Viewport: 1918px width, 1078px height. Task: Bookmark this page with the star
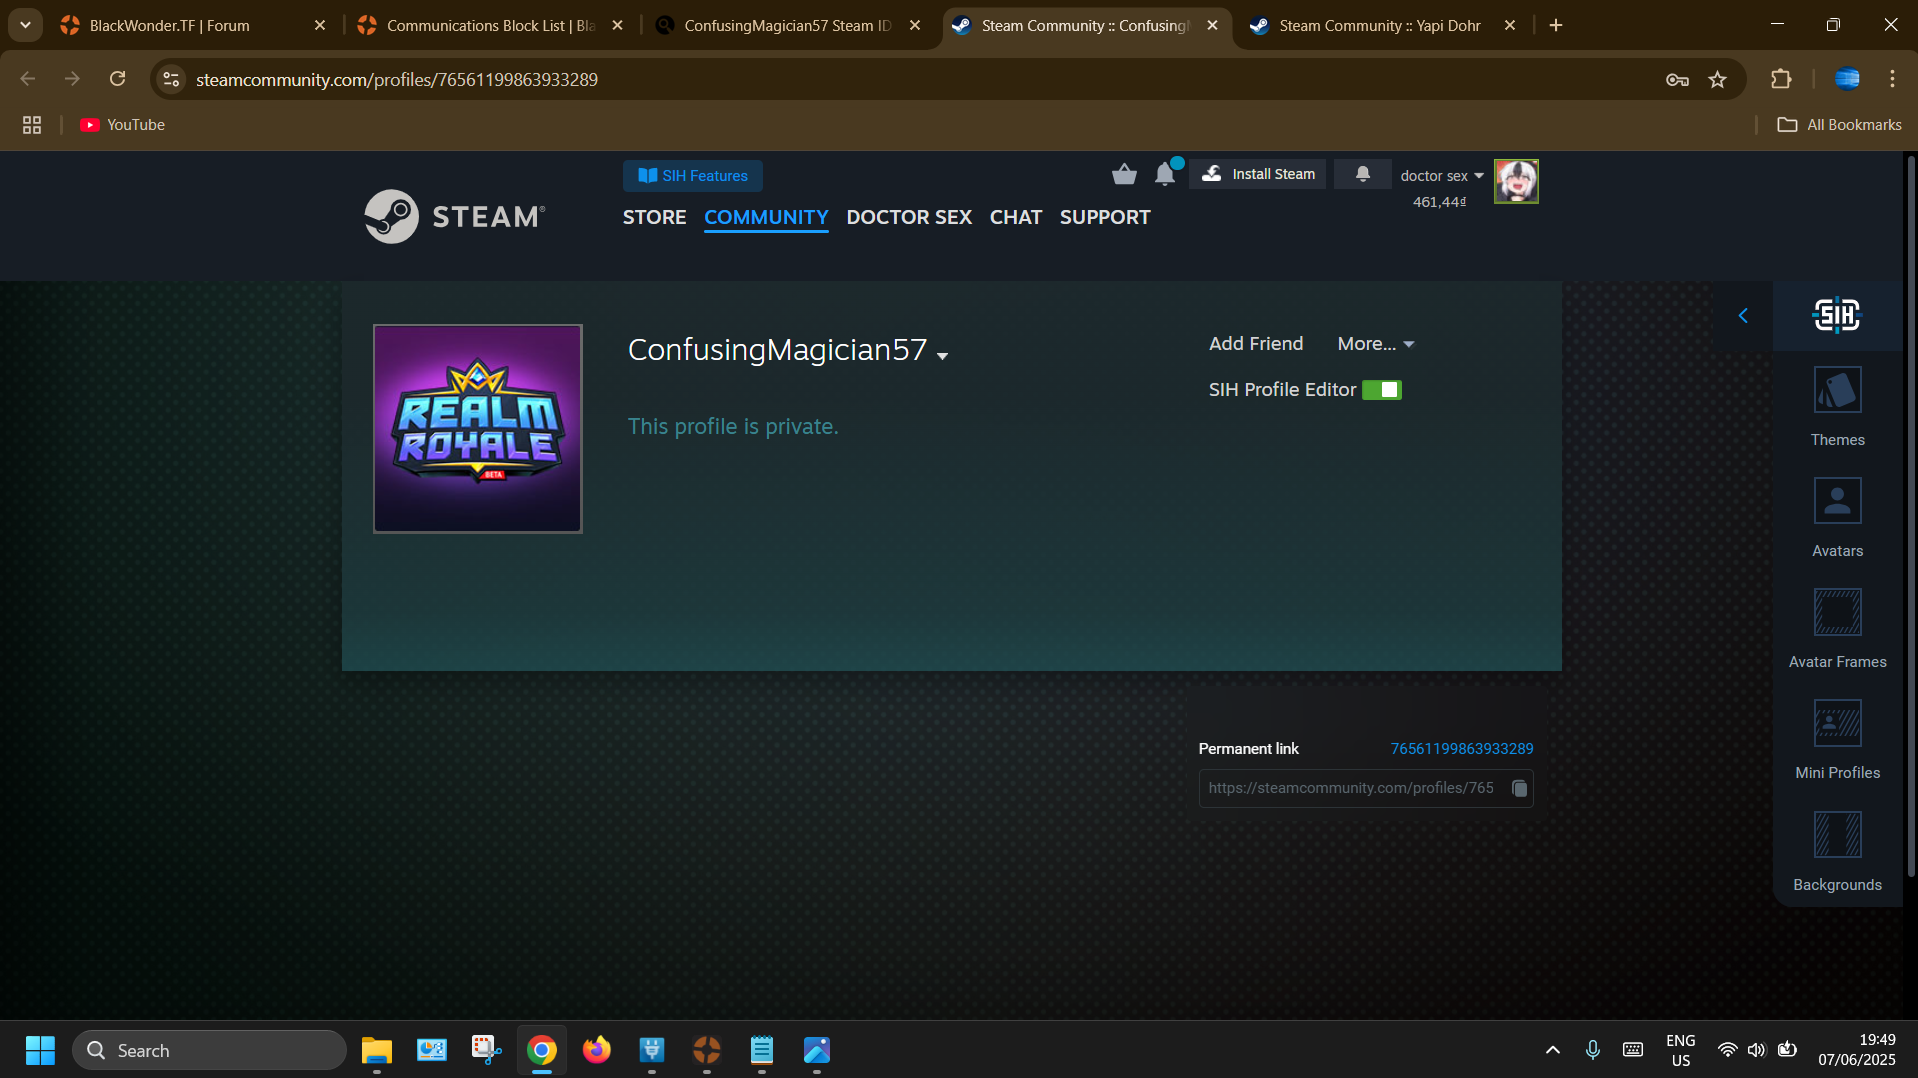point(1718,79)
